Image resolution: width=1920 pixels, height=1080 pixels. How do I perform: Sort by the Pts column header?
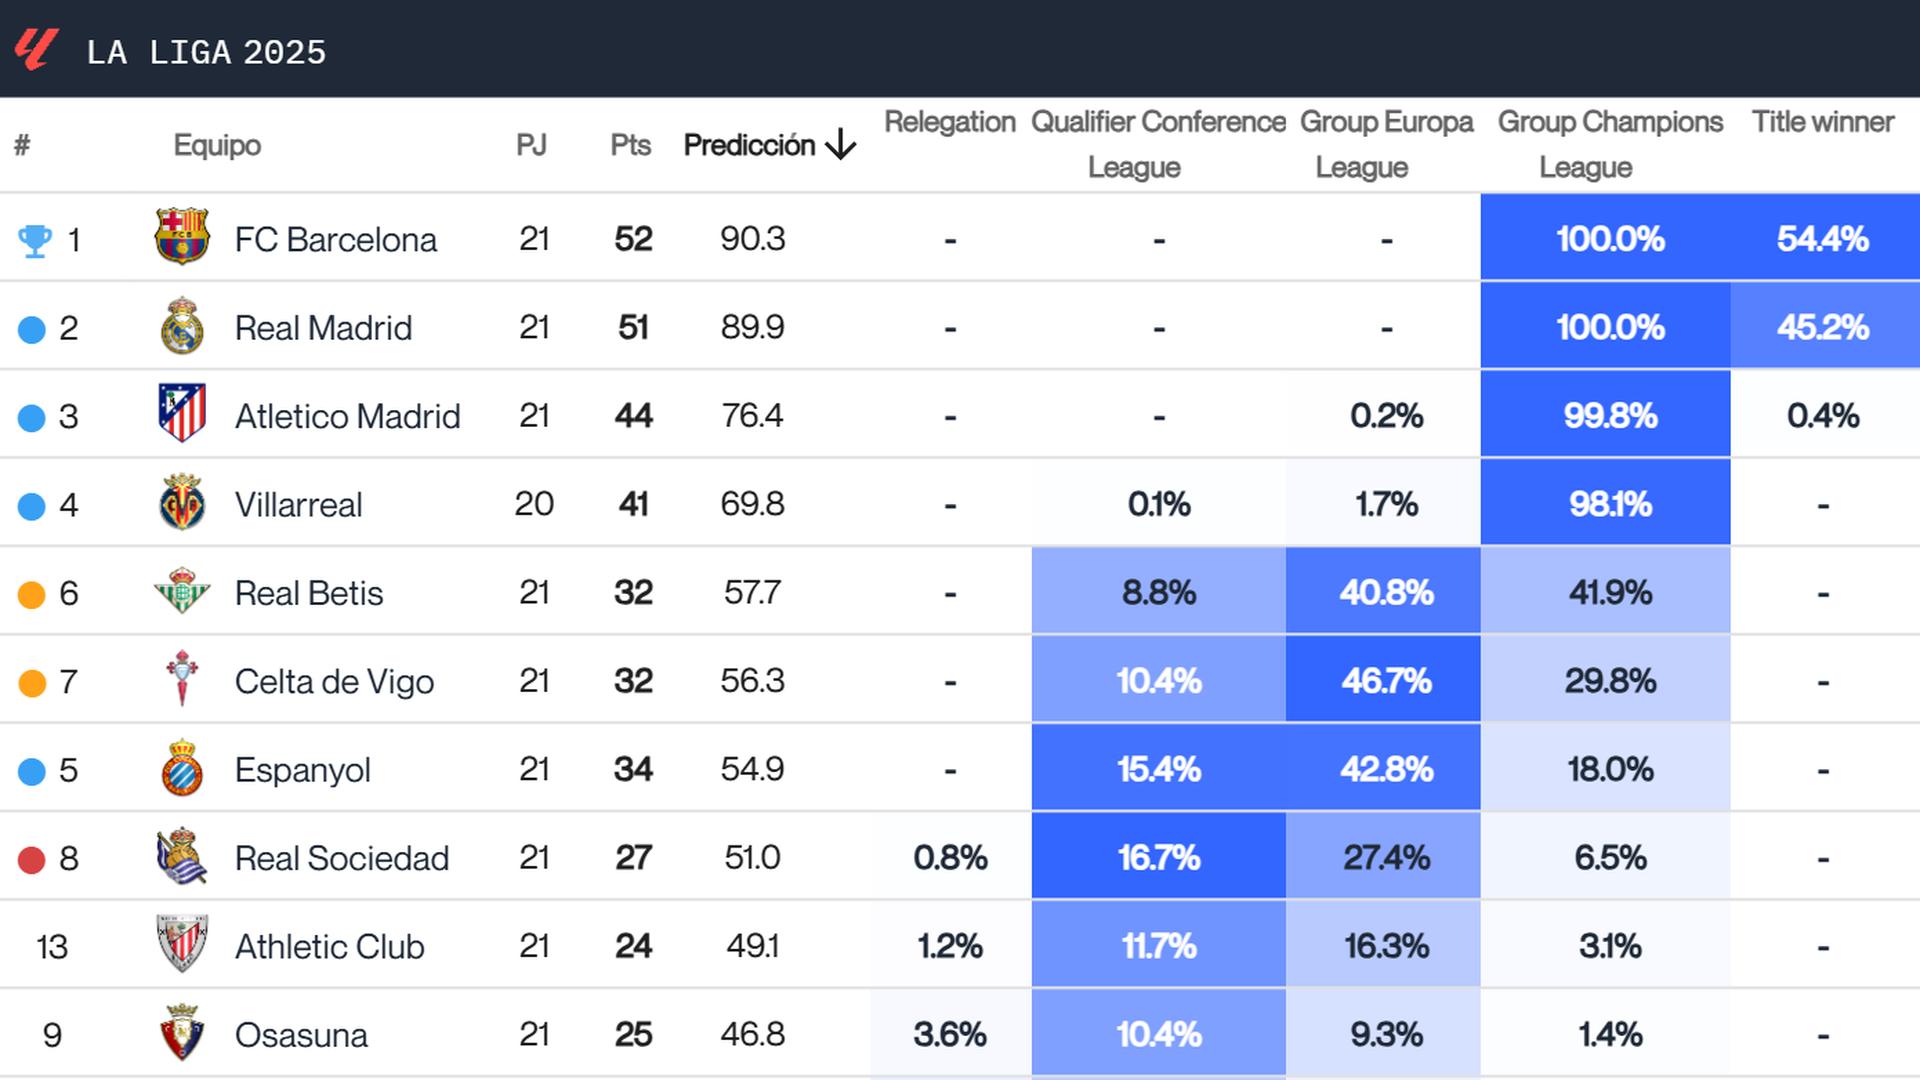click(629, 144)
